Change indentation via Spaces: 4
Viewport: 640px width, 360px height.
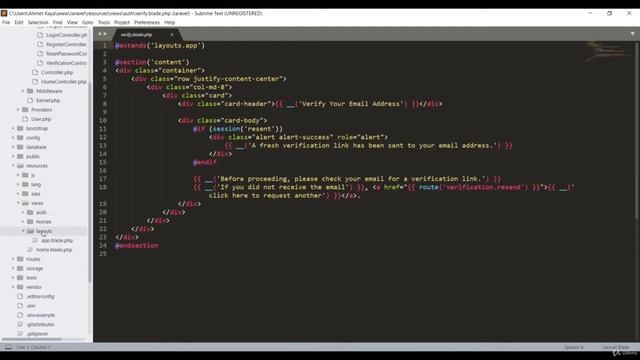click(574, 347)
